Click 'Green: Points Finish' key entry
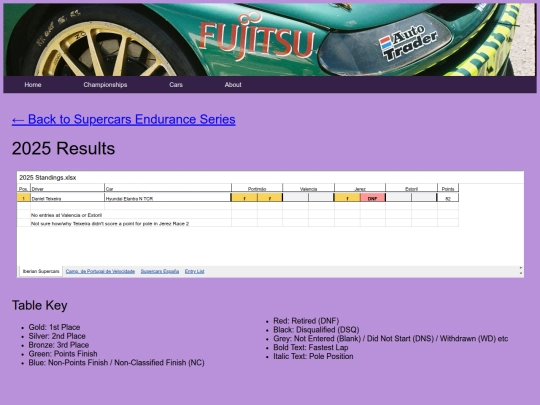Screen dimensions: 540x405 63,354
